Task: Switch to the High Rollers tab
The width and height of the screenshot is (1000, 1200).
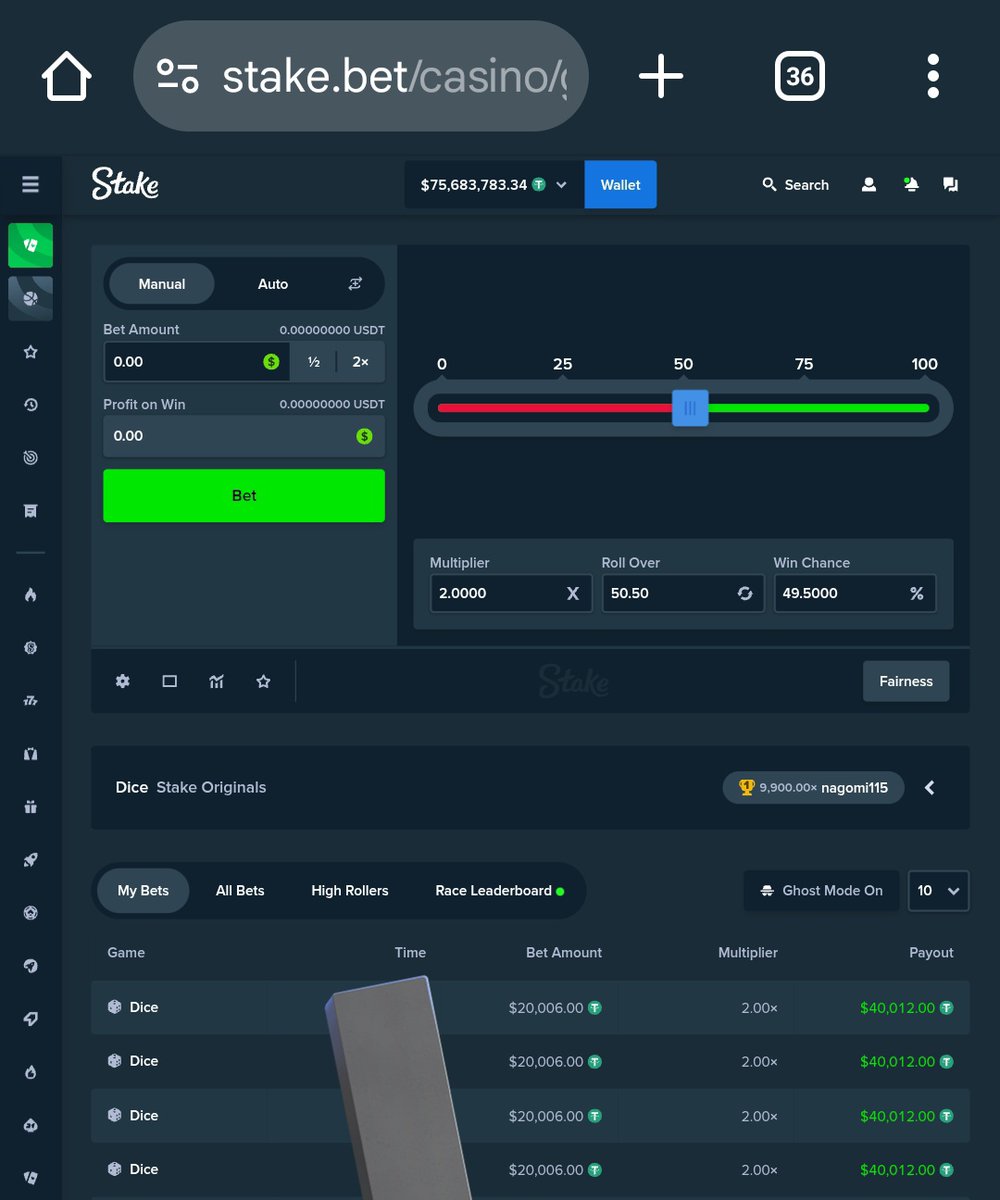Action: pyautogui.click(x=350, y=890)
